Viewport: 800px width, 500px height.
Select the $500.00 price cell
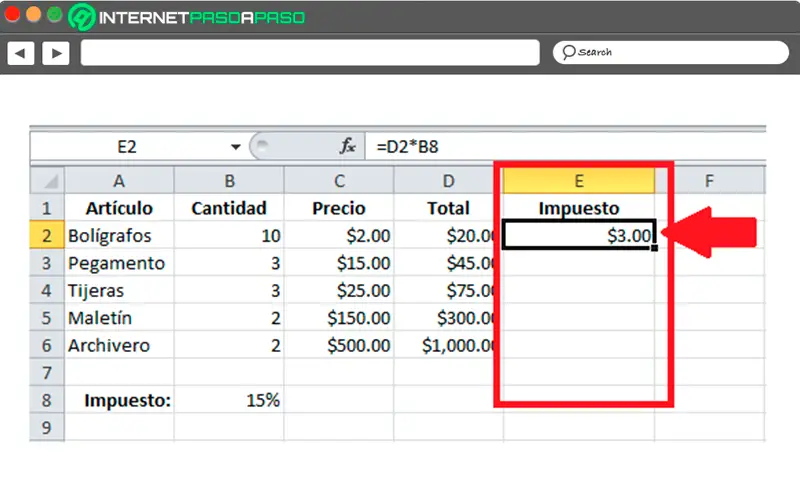pos(339,345)
